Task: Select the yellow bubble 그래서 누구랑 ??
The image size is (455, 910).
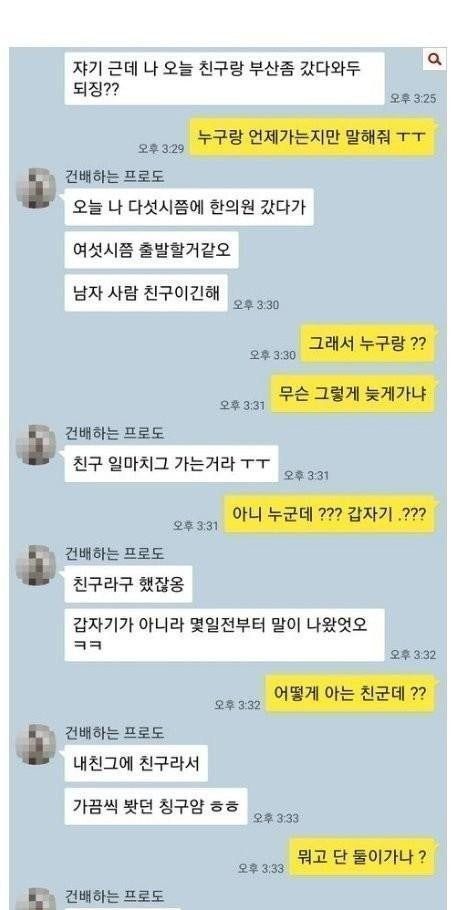Action: [367, 343]
